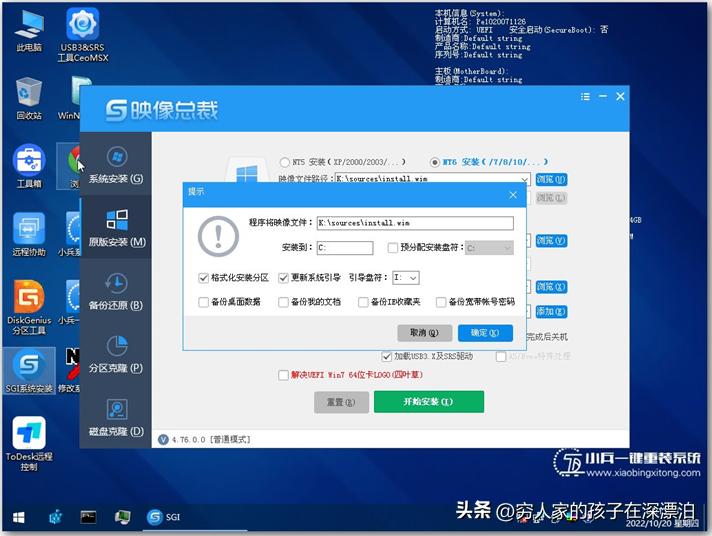
Task: Click the 程序将映像文件 path field
Action: pos(415,223)
